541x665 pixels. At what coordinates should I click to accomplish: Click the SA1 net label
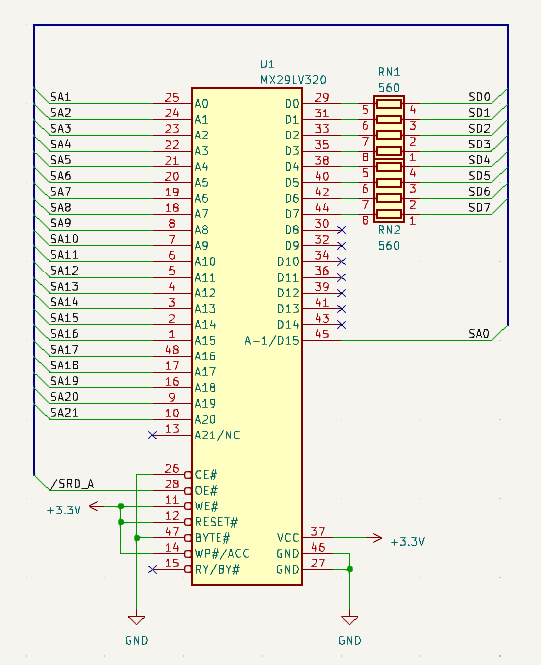pos(60,97)
